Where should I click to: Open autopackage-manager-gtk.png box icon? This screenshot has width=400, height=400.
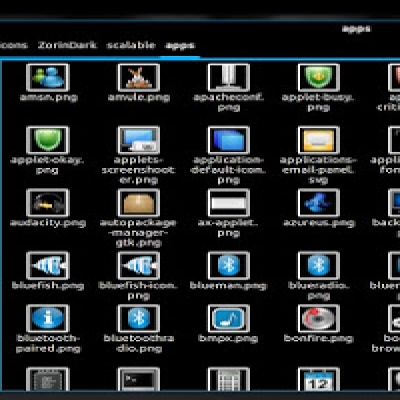click(138, 203)
